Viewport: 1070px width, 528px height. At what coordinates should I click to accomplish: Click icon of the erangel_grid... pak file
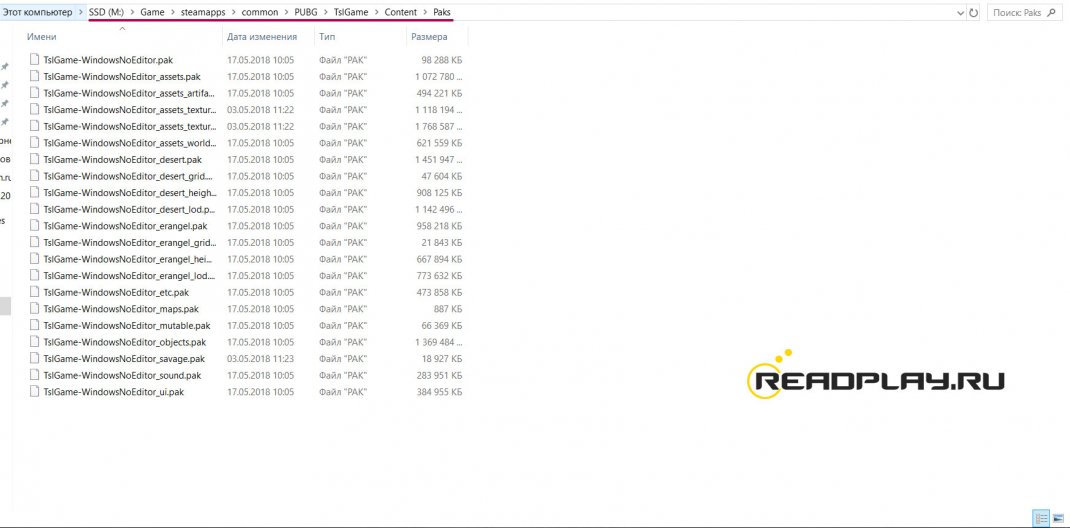tap(35, 242)
